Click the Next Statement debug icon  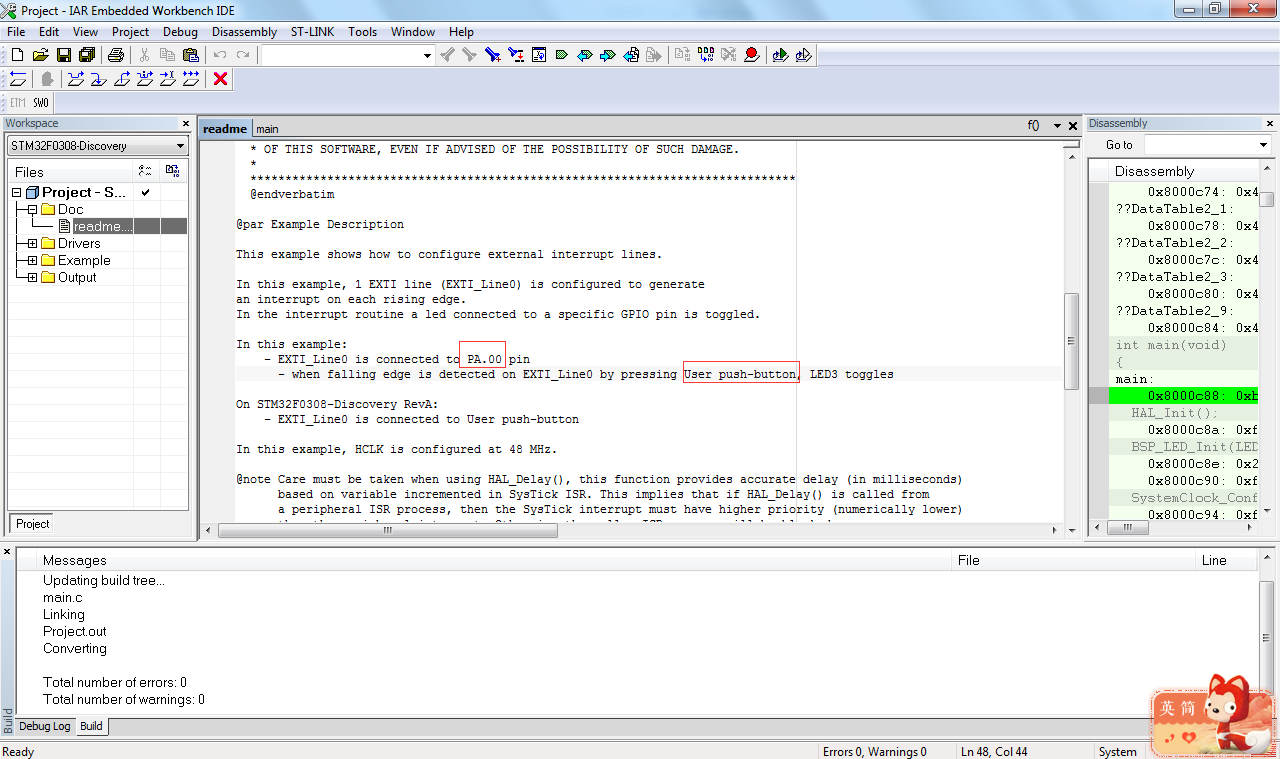145,79
